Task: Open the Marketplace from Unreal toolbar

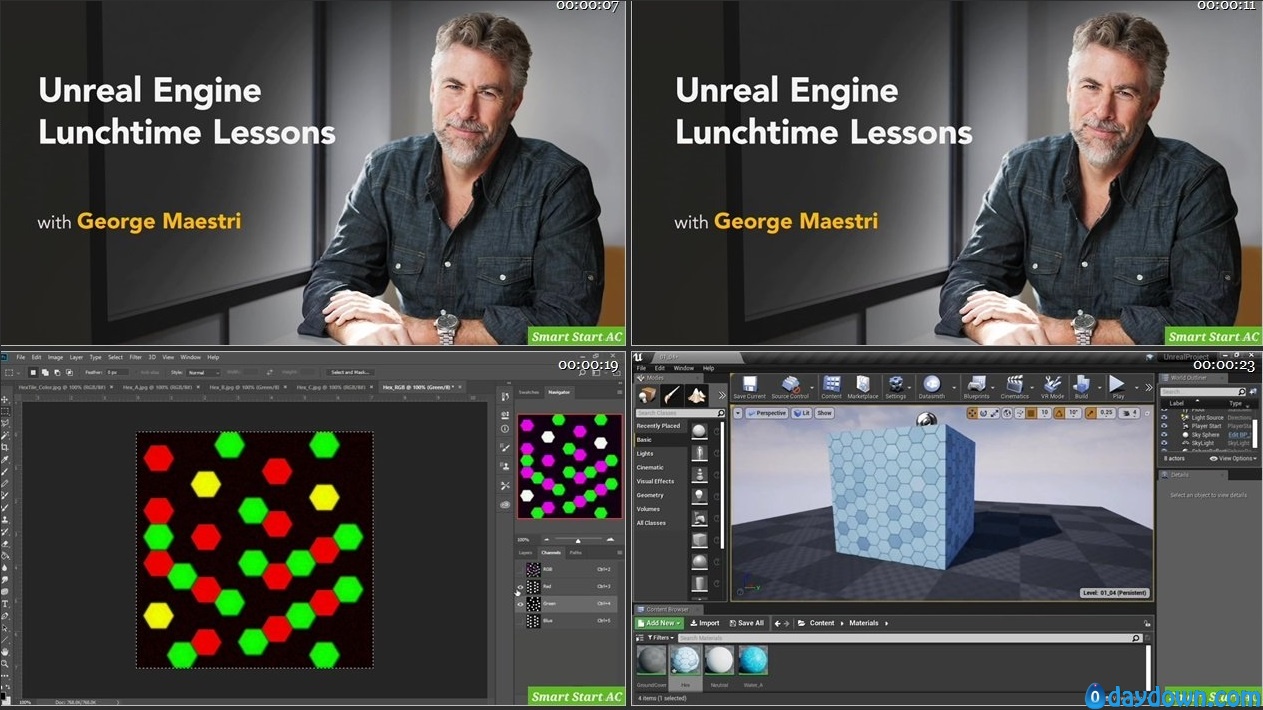Action: click(x=862, y=388)
